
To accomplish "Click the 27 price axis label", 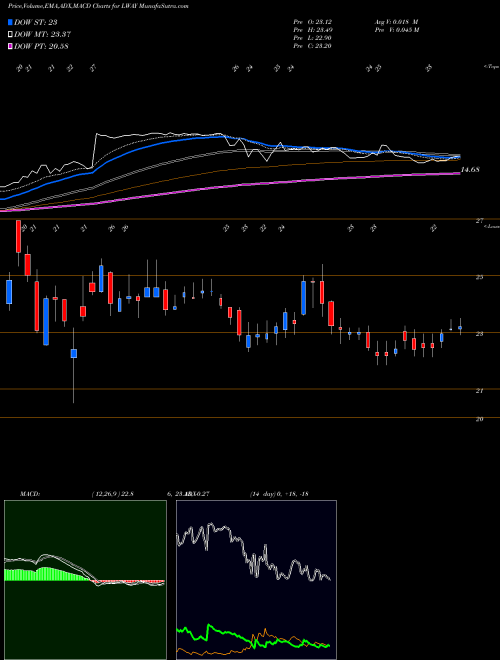I will click(x=479, y=221).
